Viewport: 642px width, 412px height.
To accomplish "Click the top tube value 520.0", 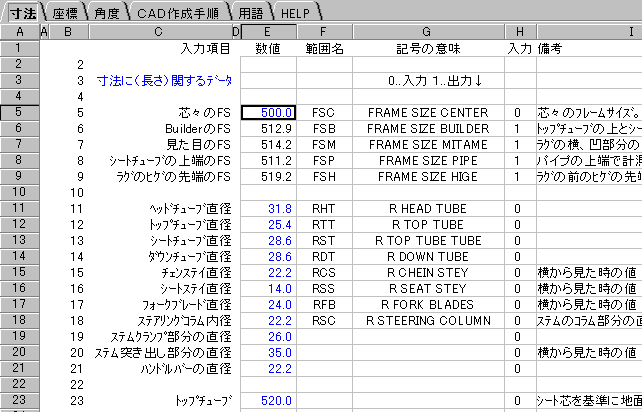I will (x=268, y=401).
